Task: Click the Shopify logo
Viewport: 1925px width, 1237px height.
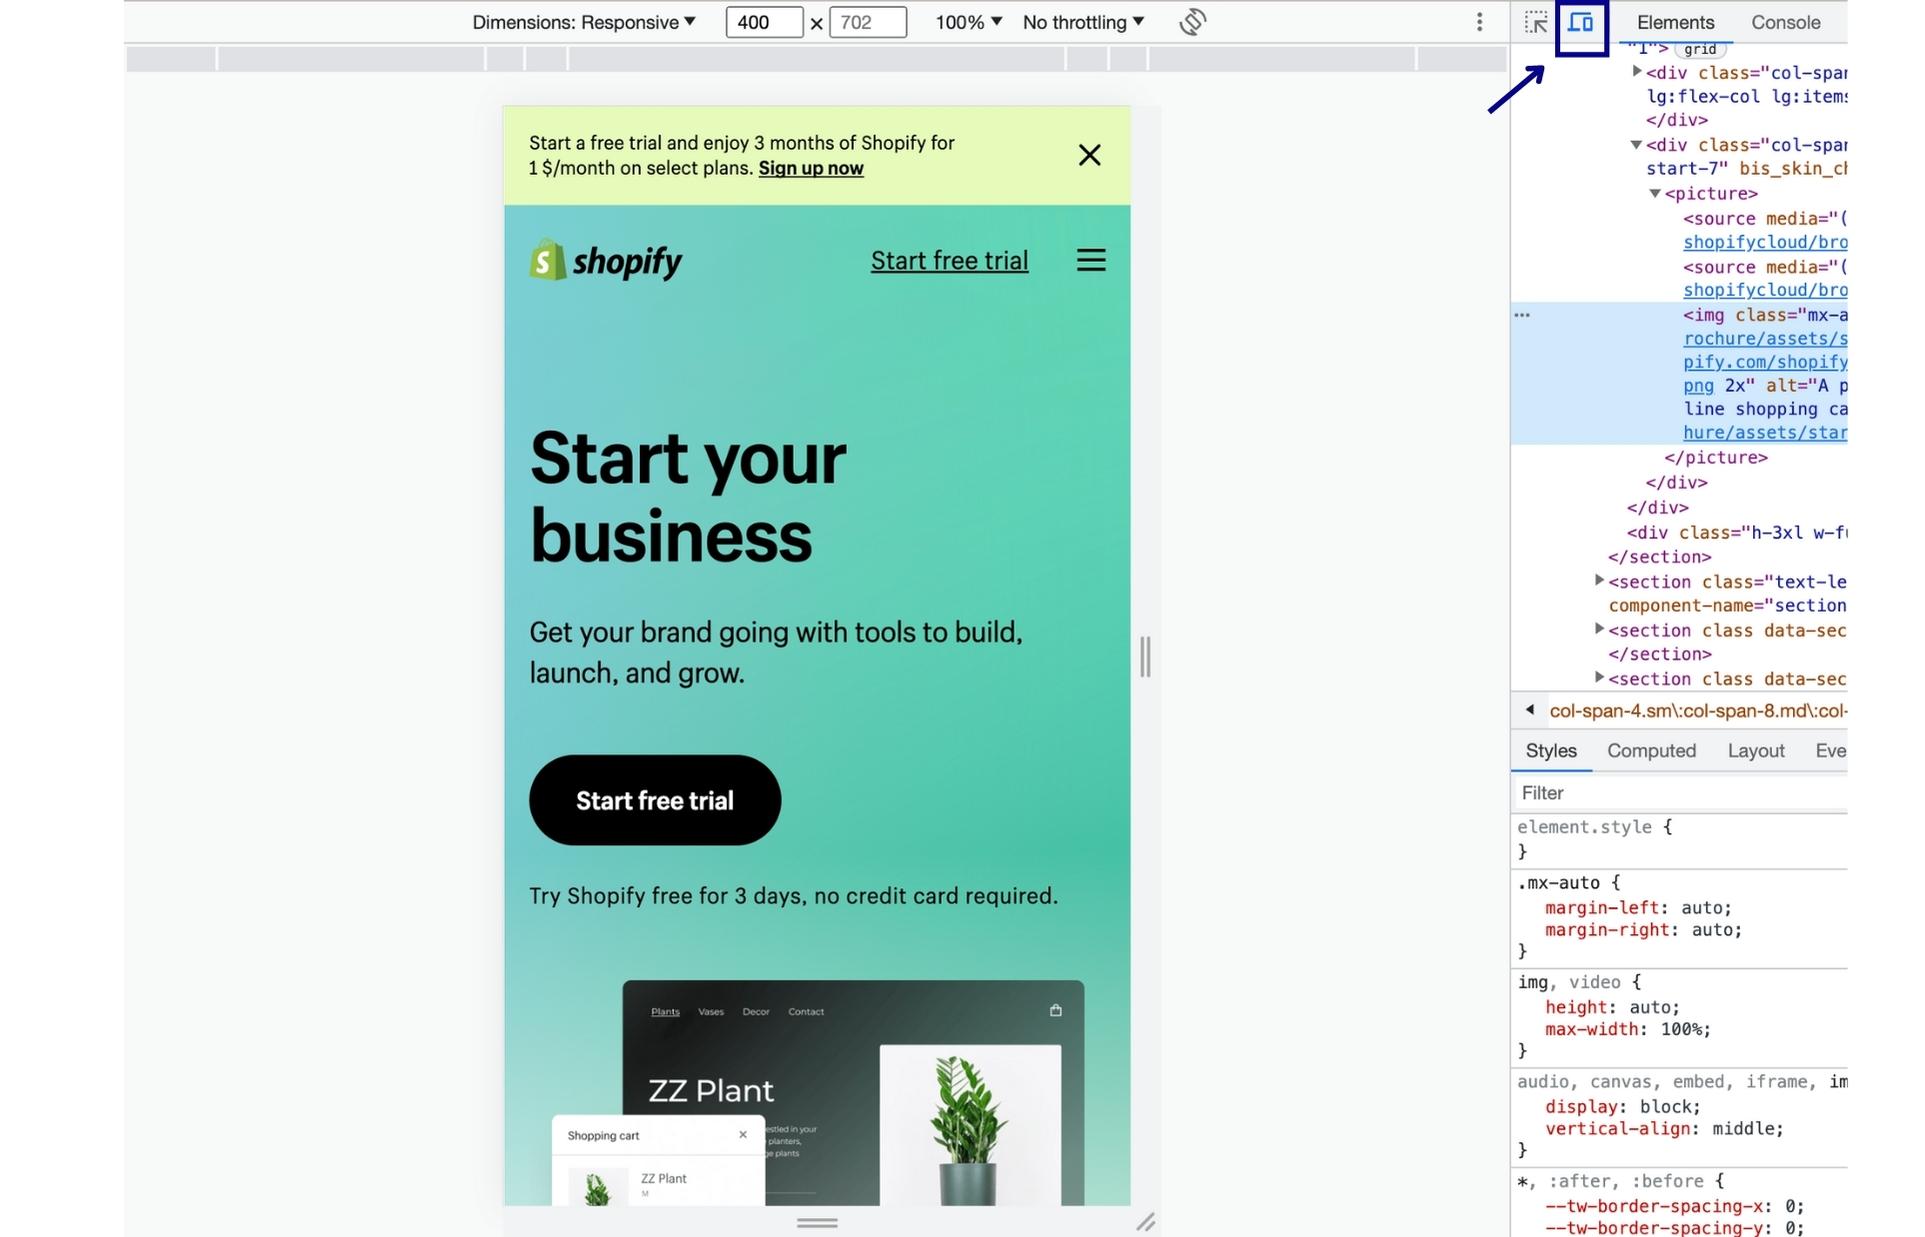Action: click(x=604, y=261)
